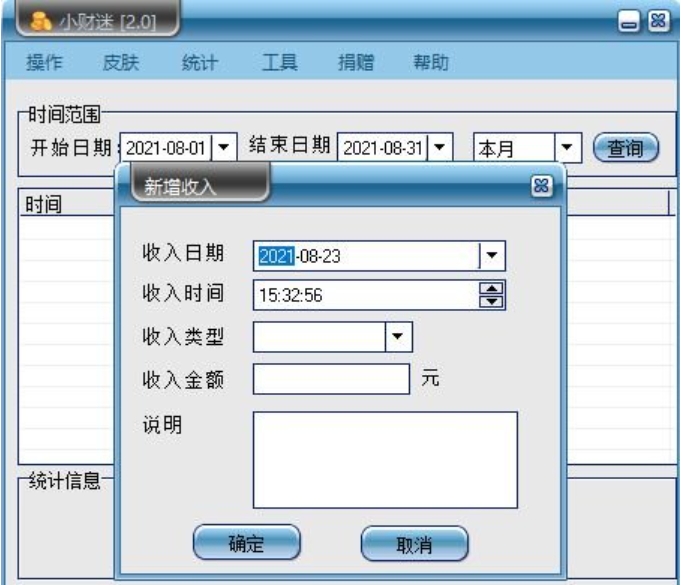Open the 工具 menu
The width and height of the screenshot is (682, 585).
pyautogui.click(x=279, y=63)
